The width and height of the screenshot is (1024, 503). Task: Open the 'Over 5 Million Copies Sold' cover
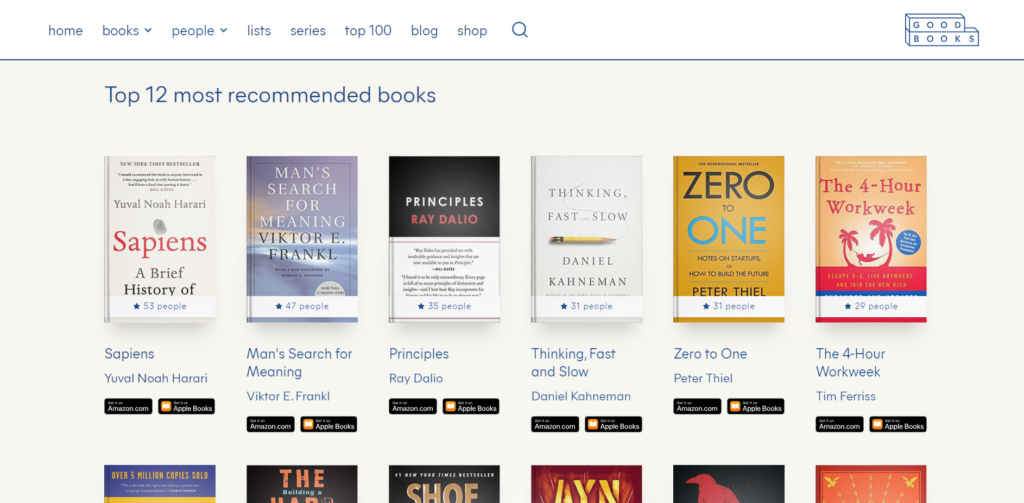point(160,484)
